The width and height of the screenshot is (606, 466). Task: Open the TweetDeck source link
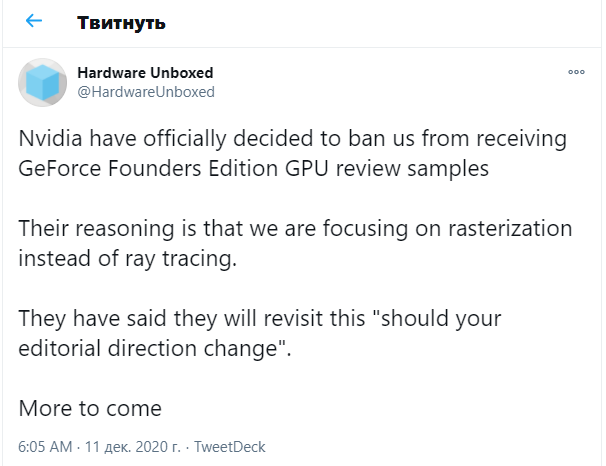click(x=229, y=447)
